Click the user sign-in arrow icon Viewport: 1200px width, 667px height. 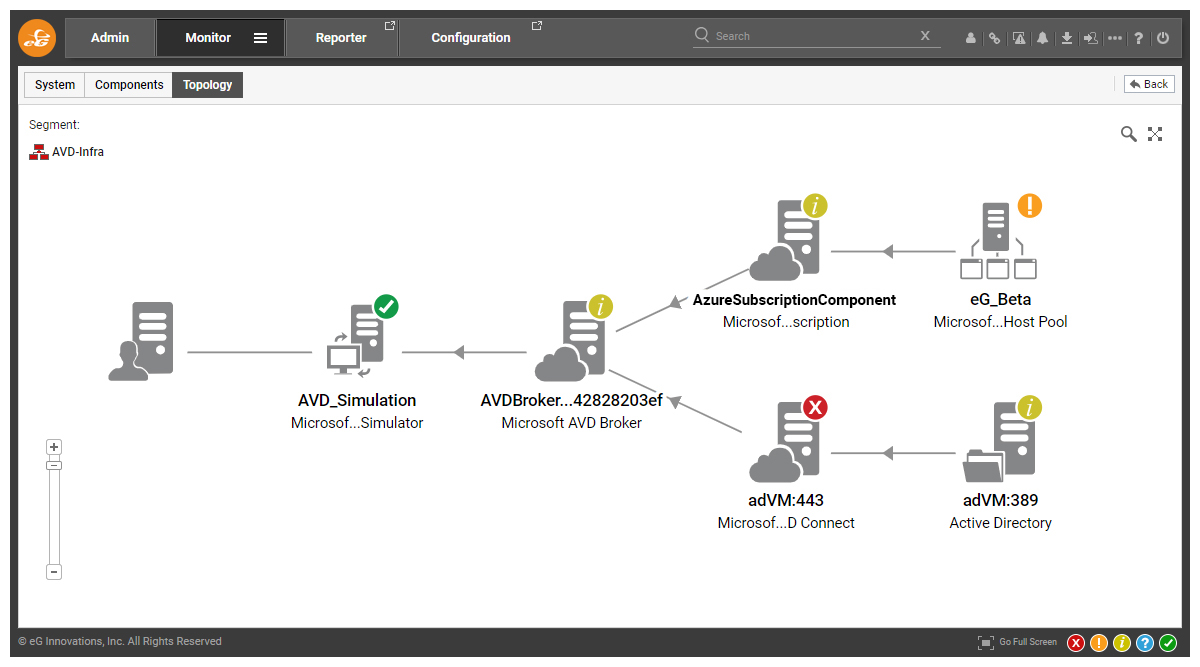tap(1091, 38)
